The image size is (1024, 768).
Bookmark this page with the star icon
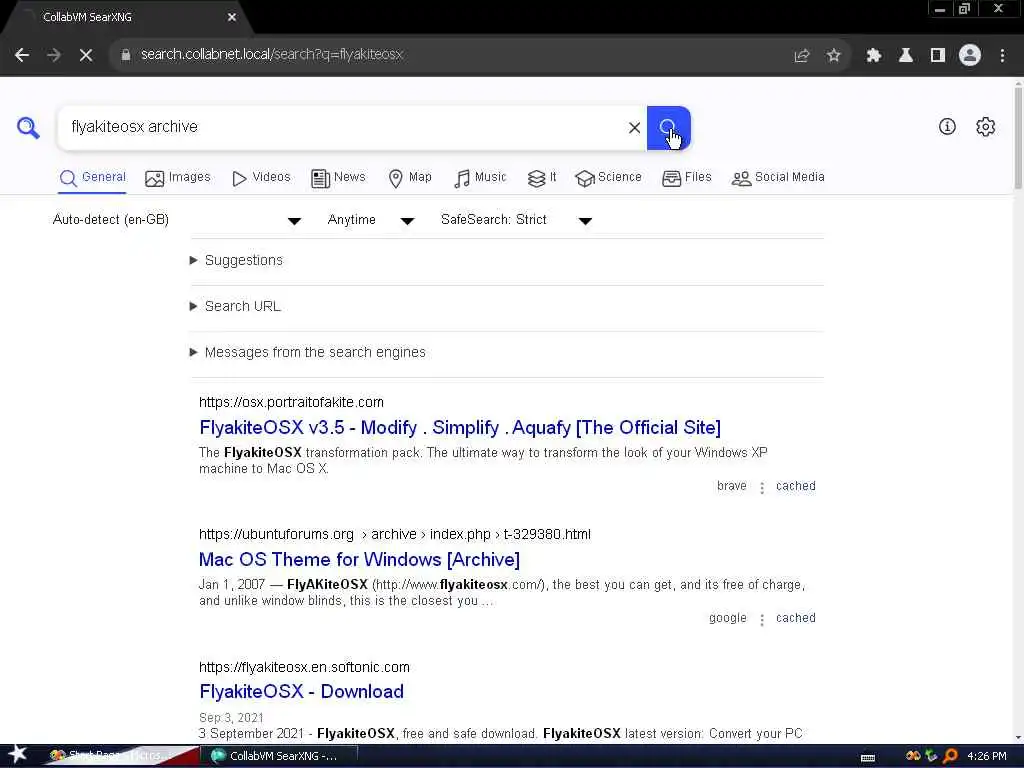point(833,56)
